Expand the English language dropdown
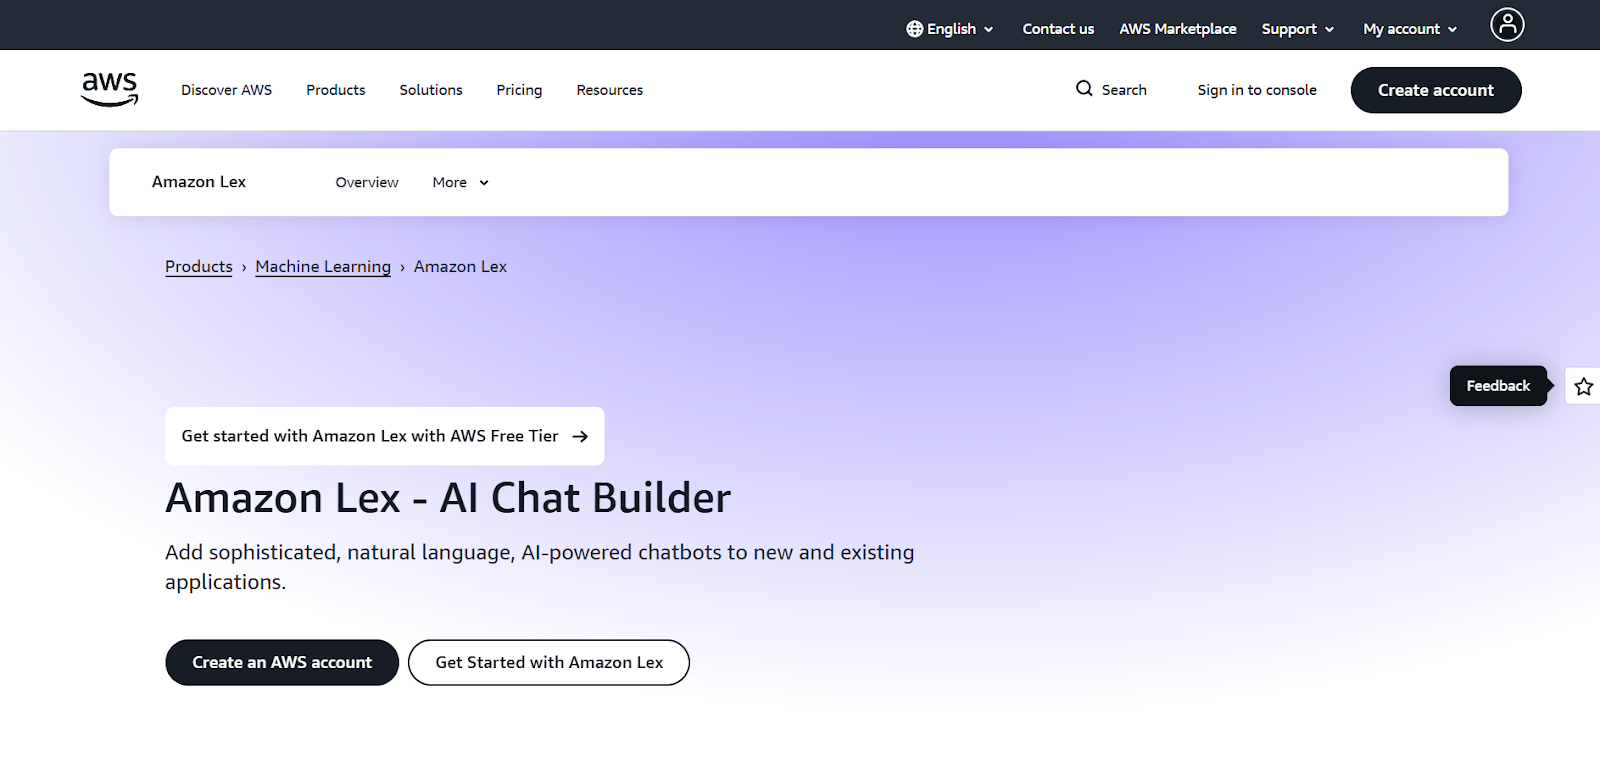 click(950, 29)
